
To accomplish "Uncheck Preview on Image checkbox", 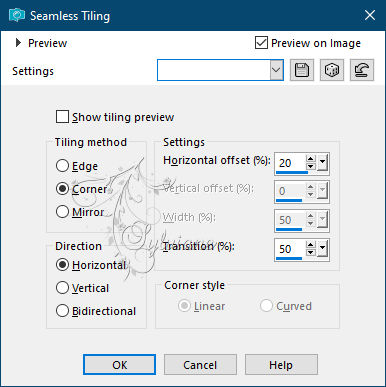I will [x=261, y=43].
